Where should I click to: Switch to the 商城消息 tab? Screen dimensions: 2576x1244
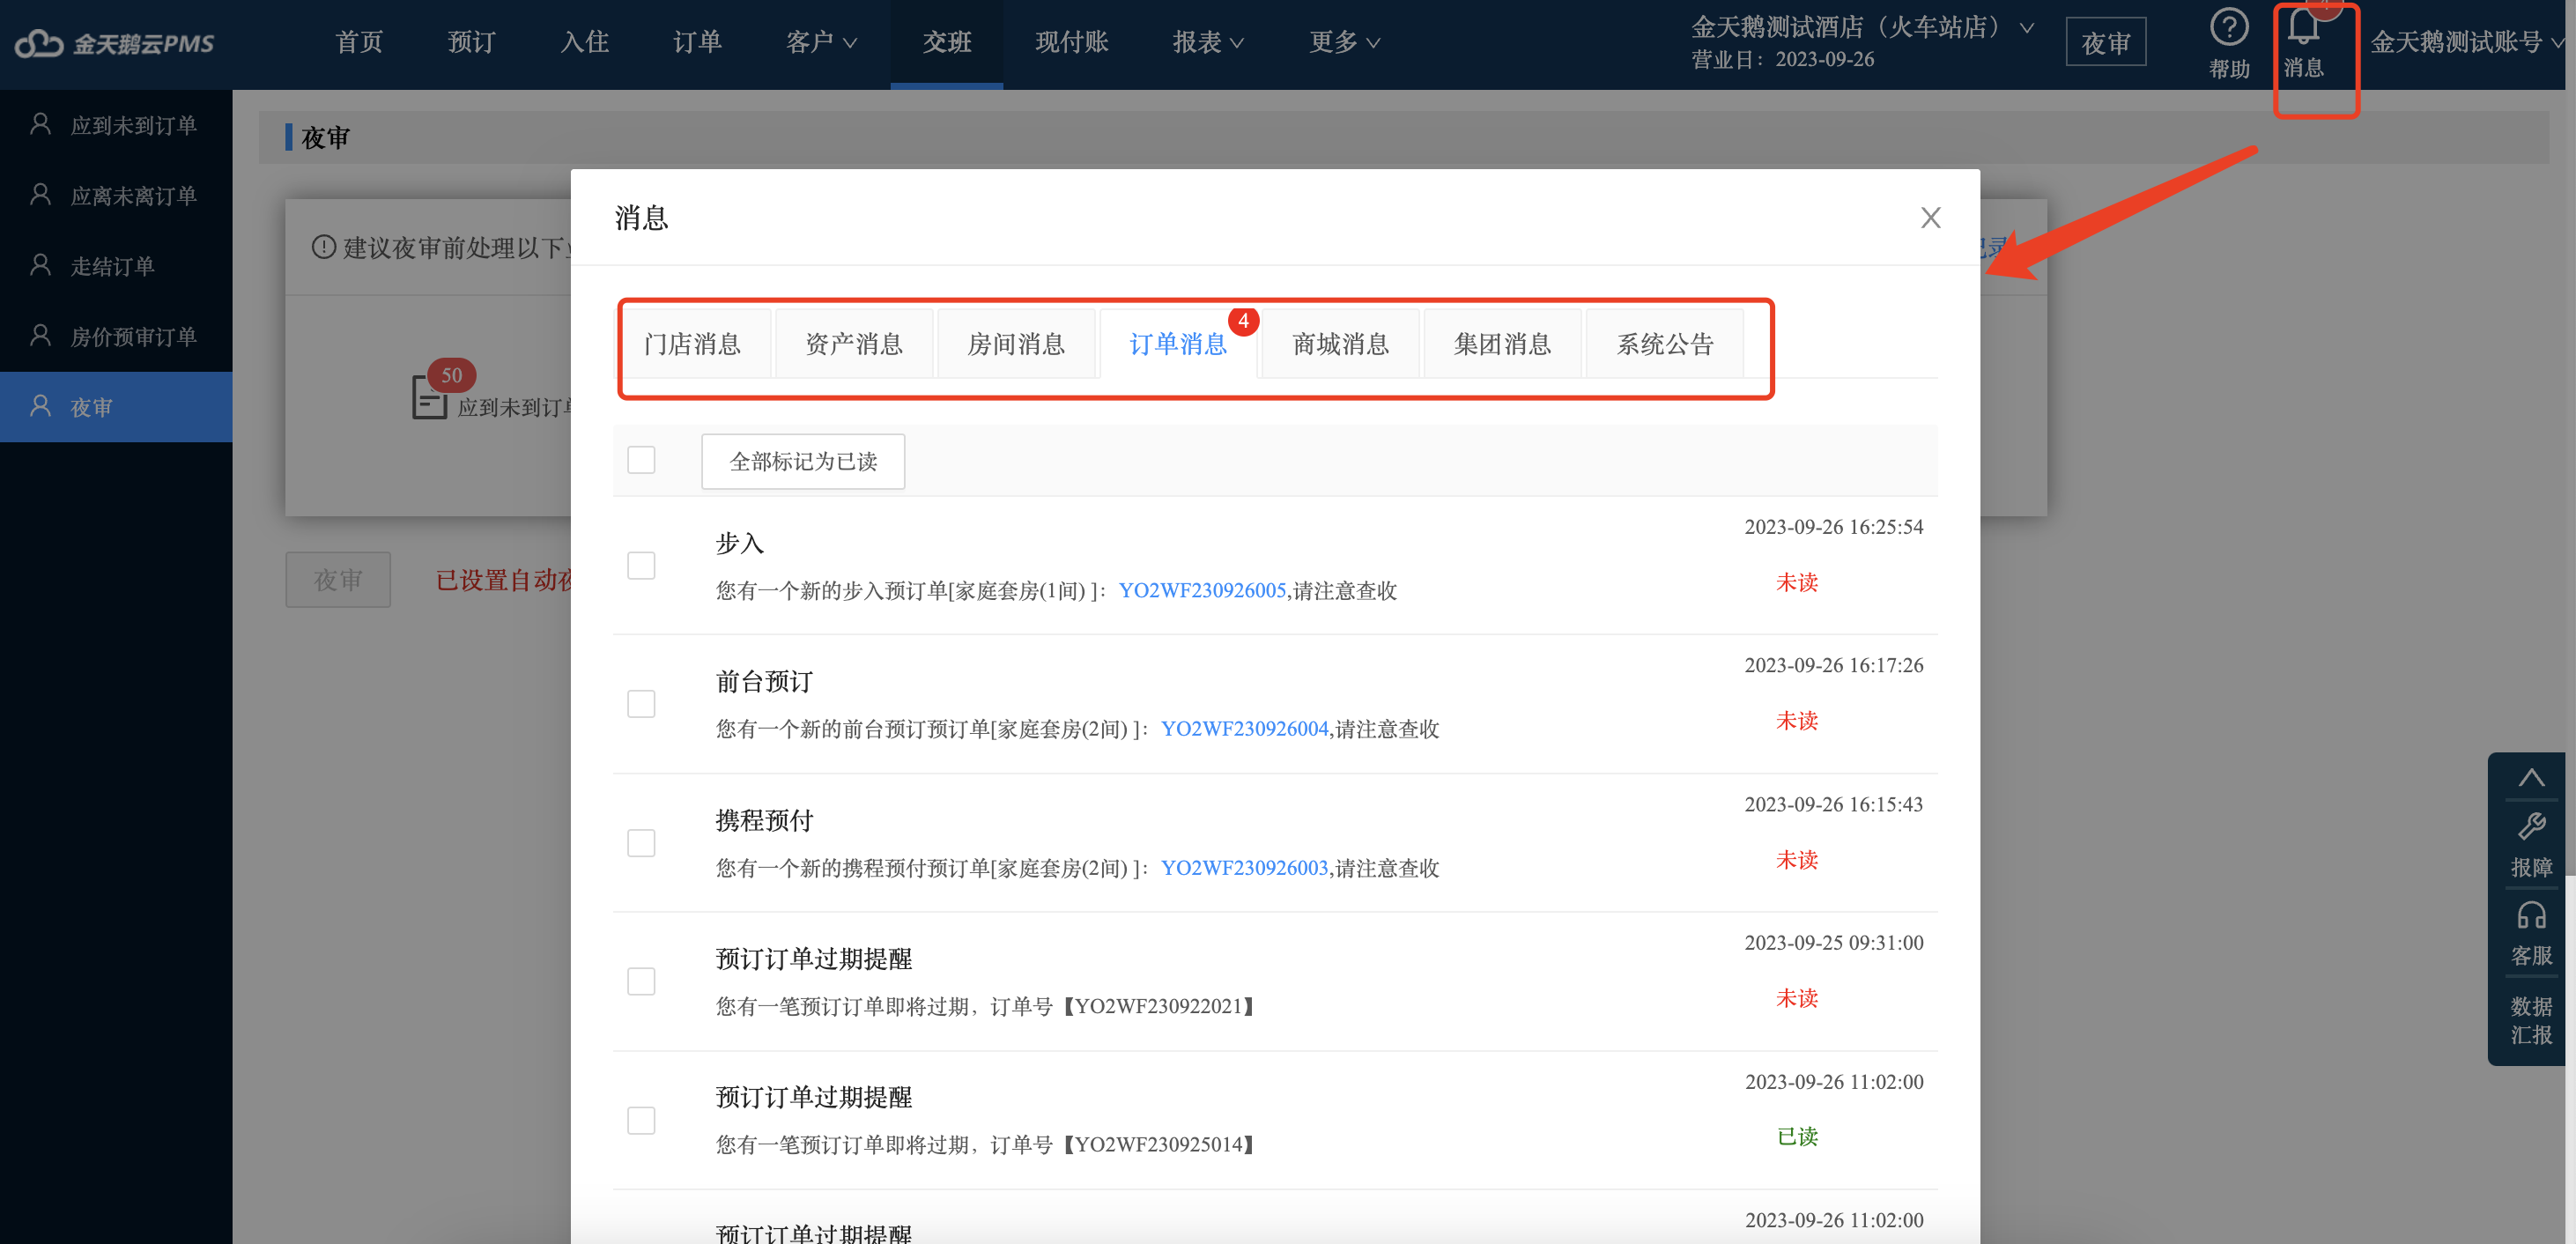[x=1341, y=344]
